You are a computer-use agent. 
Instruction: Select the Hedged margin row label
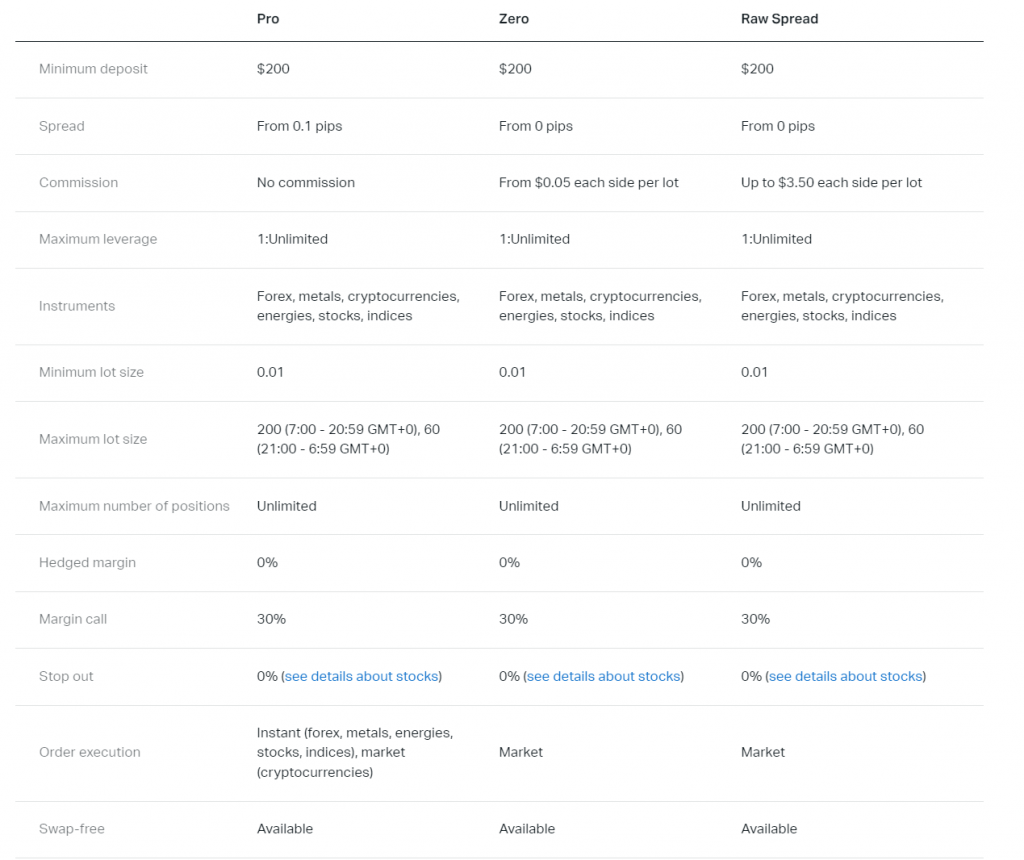point(88,563)
